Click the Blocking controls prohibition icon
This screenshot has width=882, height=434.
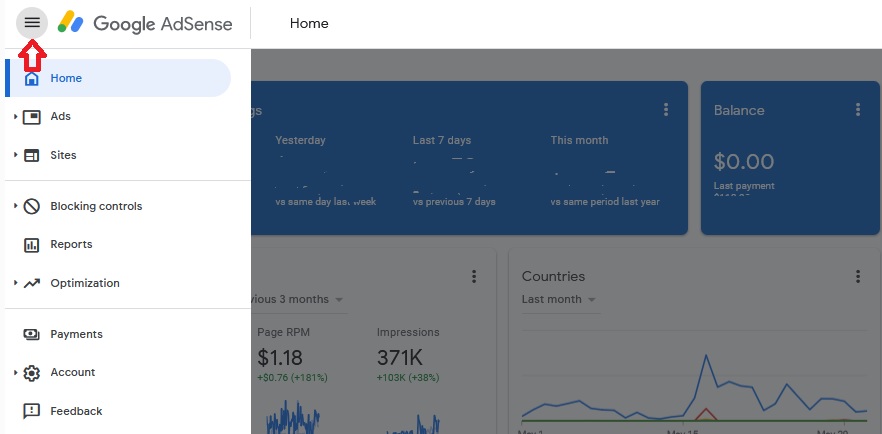pyautogui.click(x=32, y=206)
